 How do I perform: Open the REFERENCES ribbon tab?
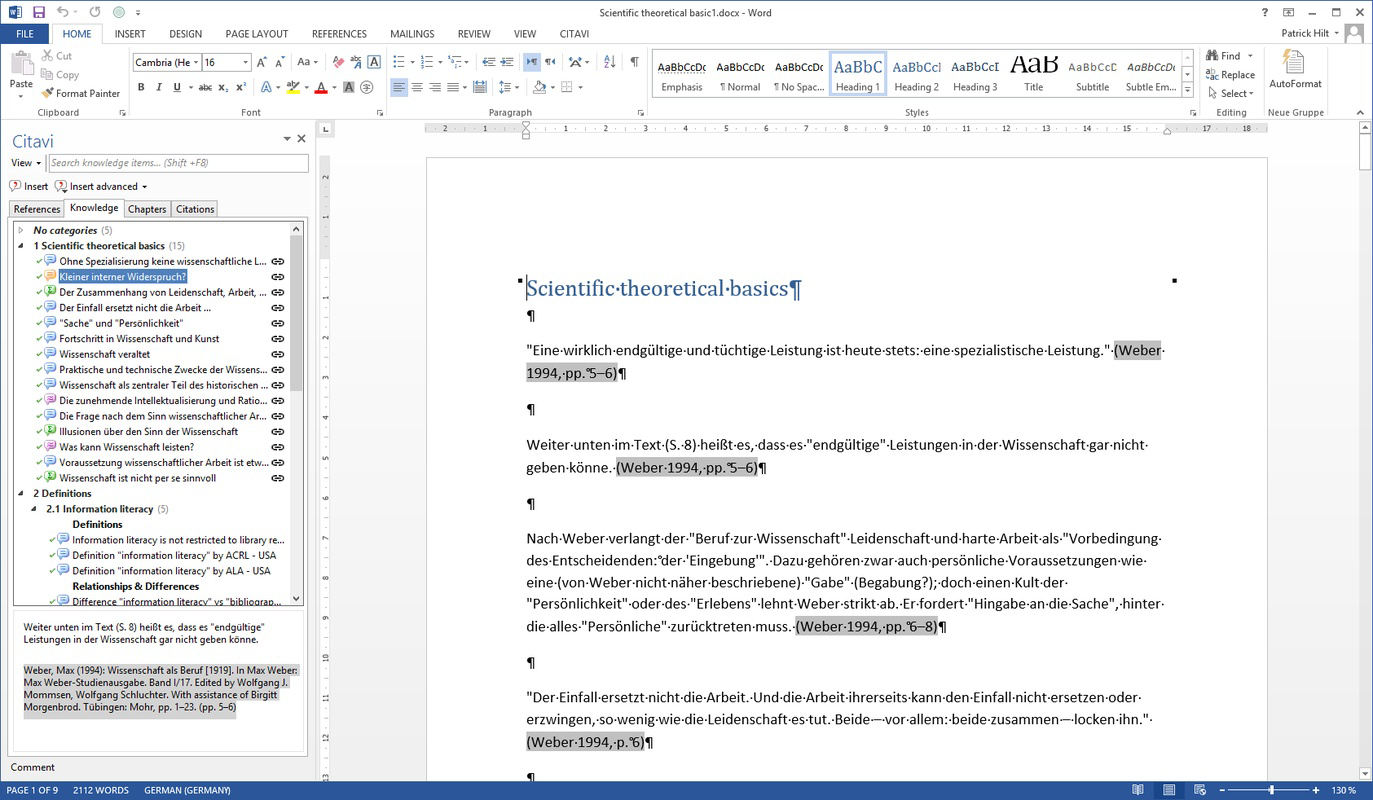[x=339, y=34]
